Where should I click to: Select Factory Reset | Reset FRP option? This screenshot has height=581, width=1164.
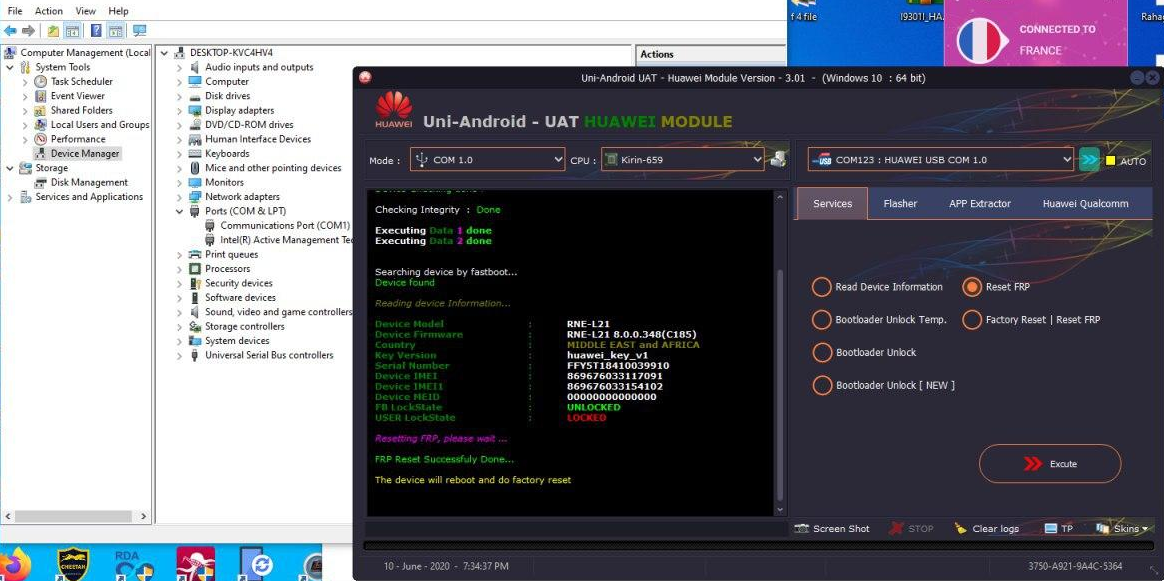click(x=1031, y=320)
